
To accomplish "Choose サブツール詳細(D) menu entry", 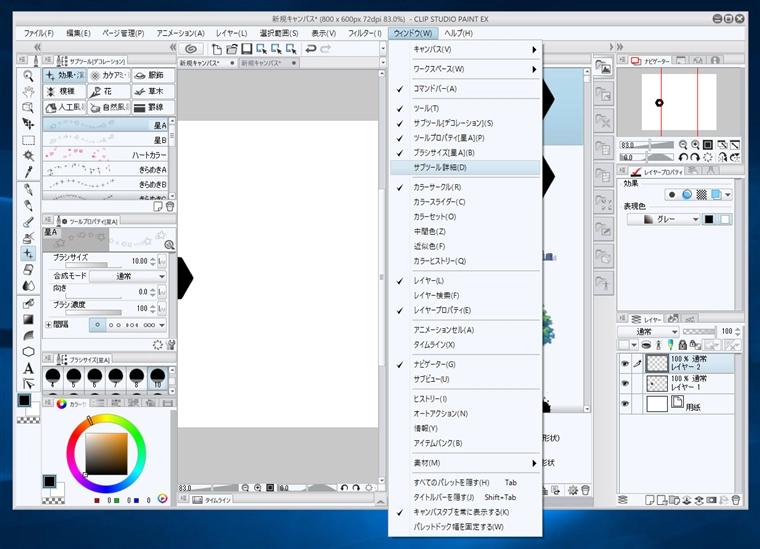I will (x=465, y=168).
